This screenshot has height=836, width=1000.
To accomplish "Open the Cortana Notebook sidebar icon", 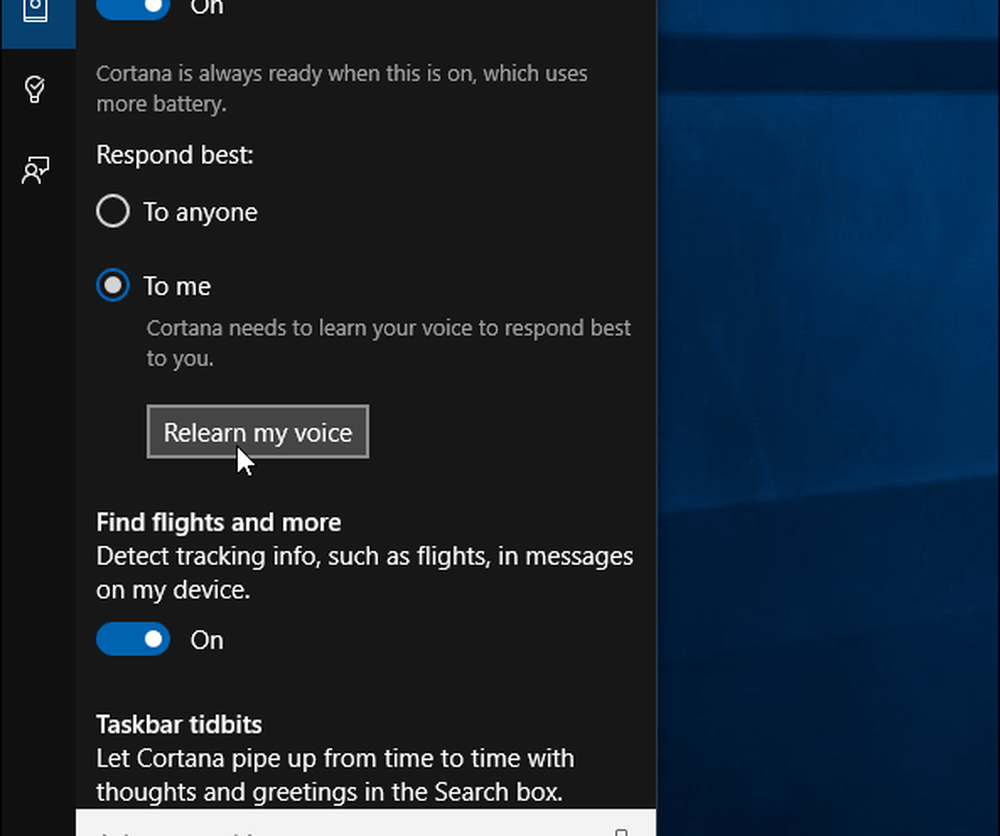I will coord(36,11).
